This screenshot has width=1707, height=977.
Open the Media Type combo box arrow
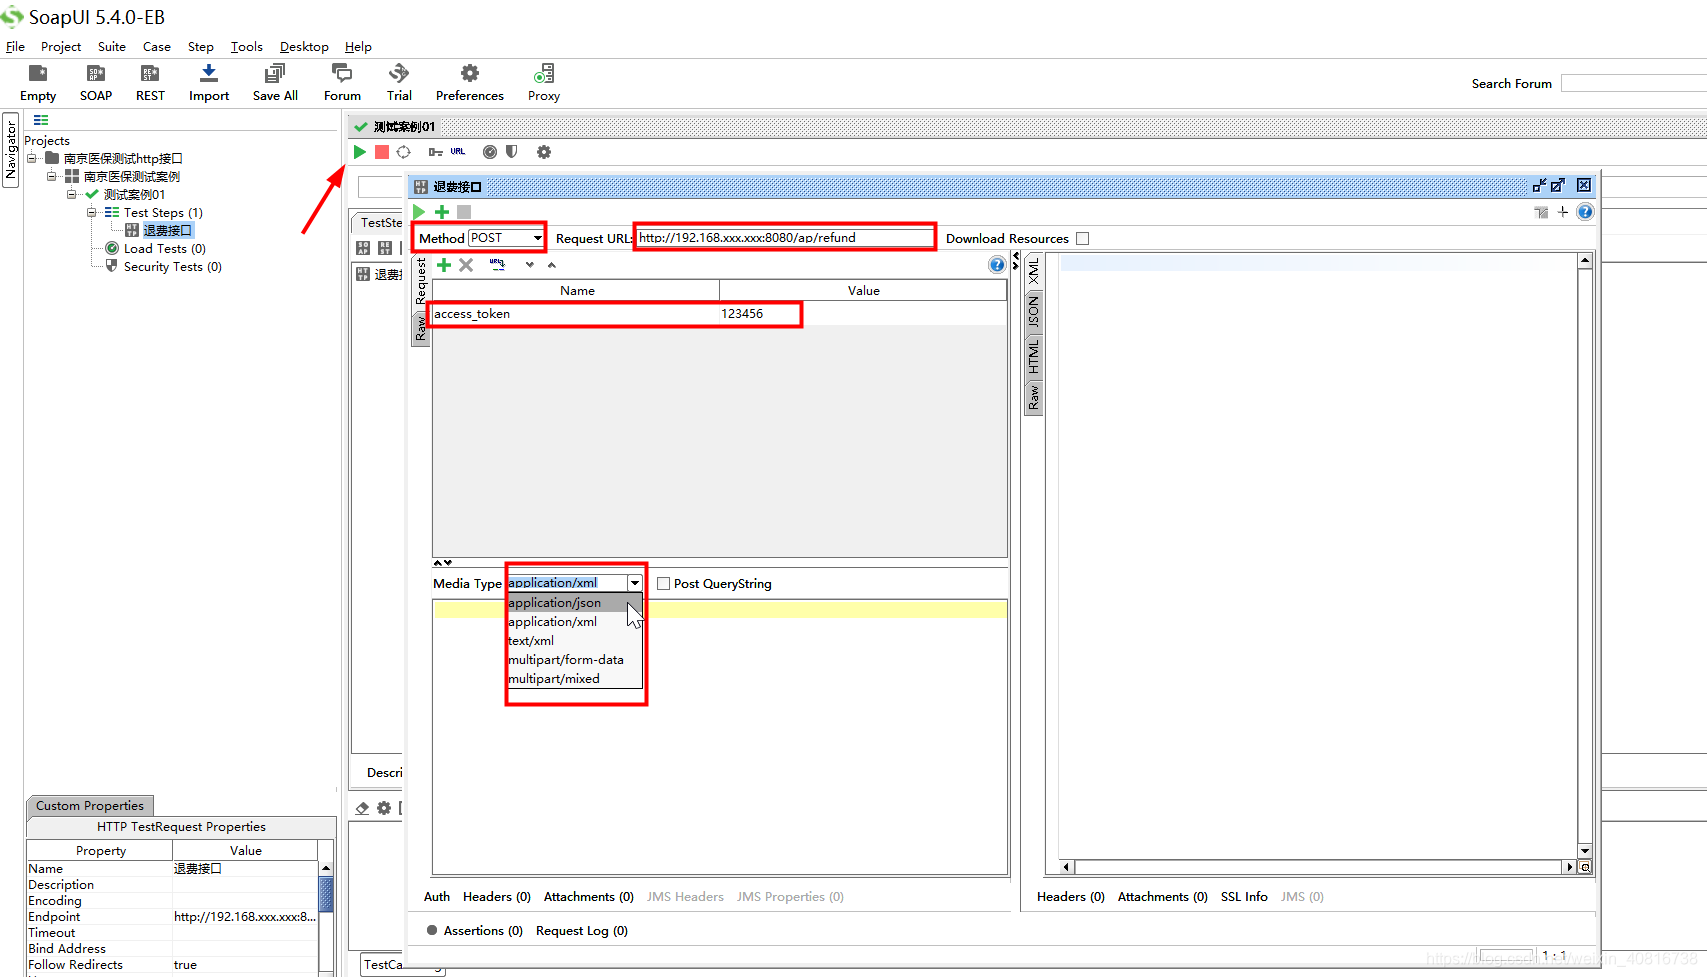635,583
